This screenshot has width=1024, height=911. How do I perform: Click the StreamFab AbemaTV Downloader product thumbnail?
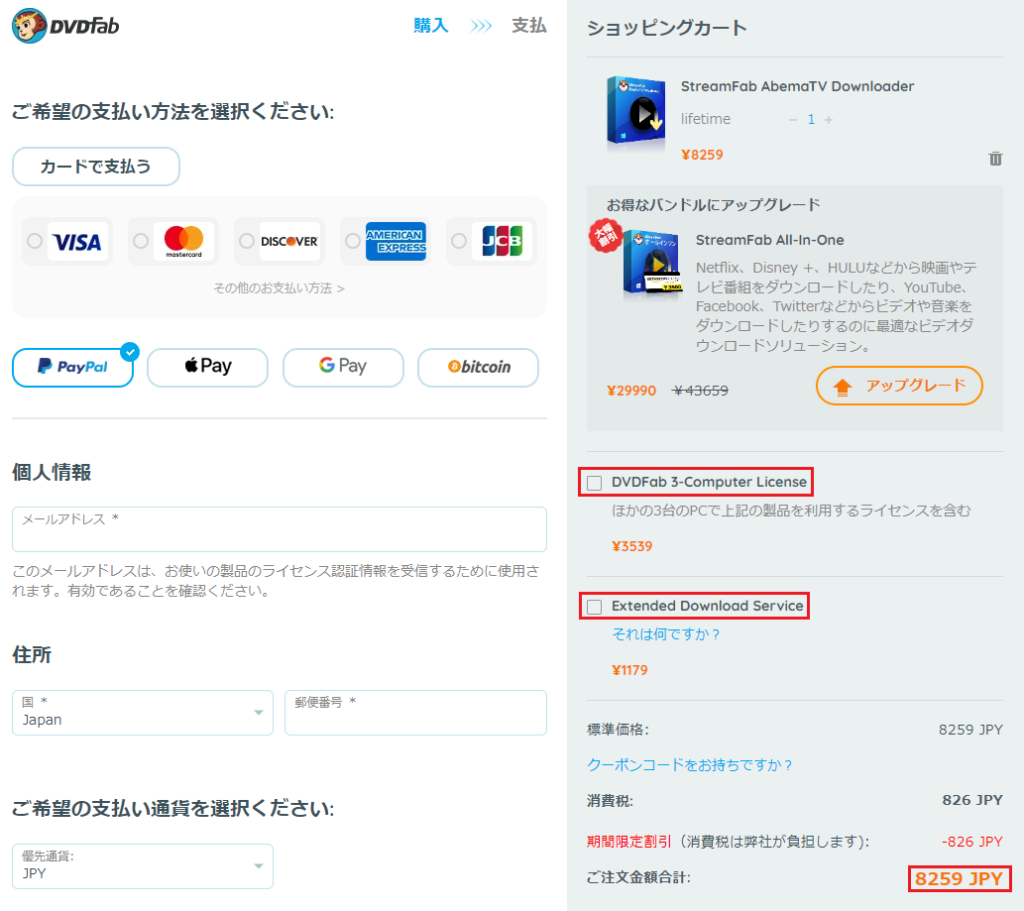coord(635,110)
